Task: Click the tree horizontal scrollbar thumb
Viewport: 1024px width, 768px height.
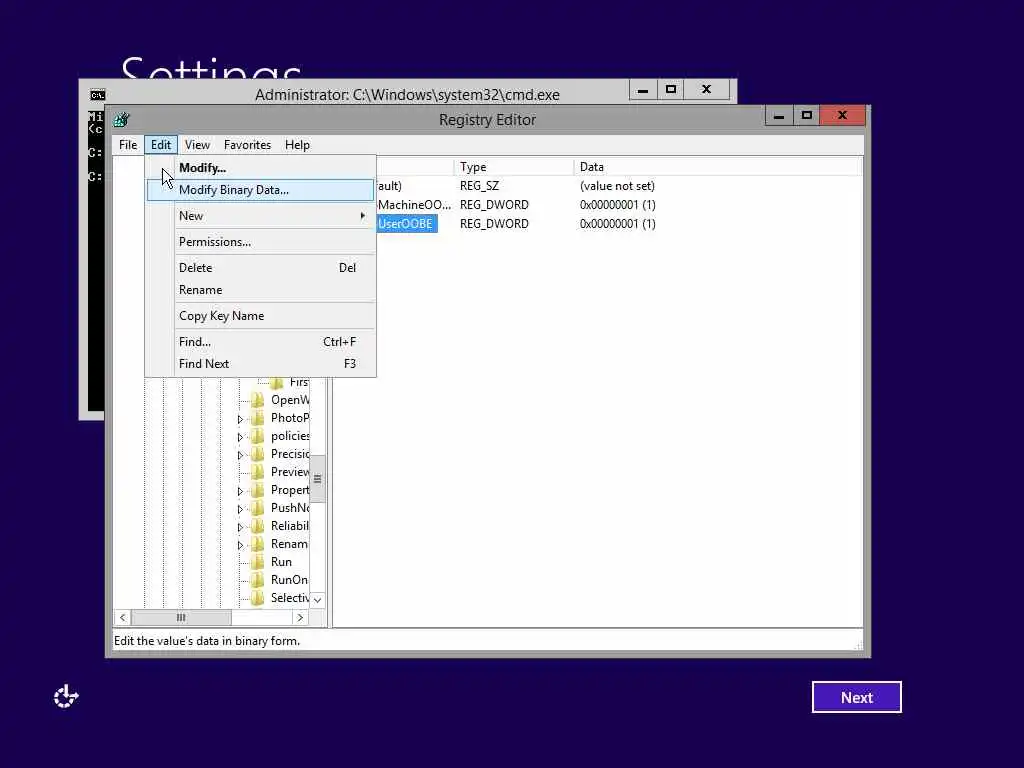Action: [181, 617]
